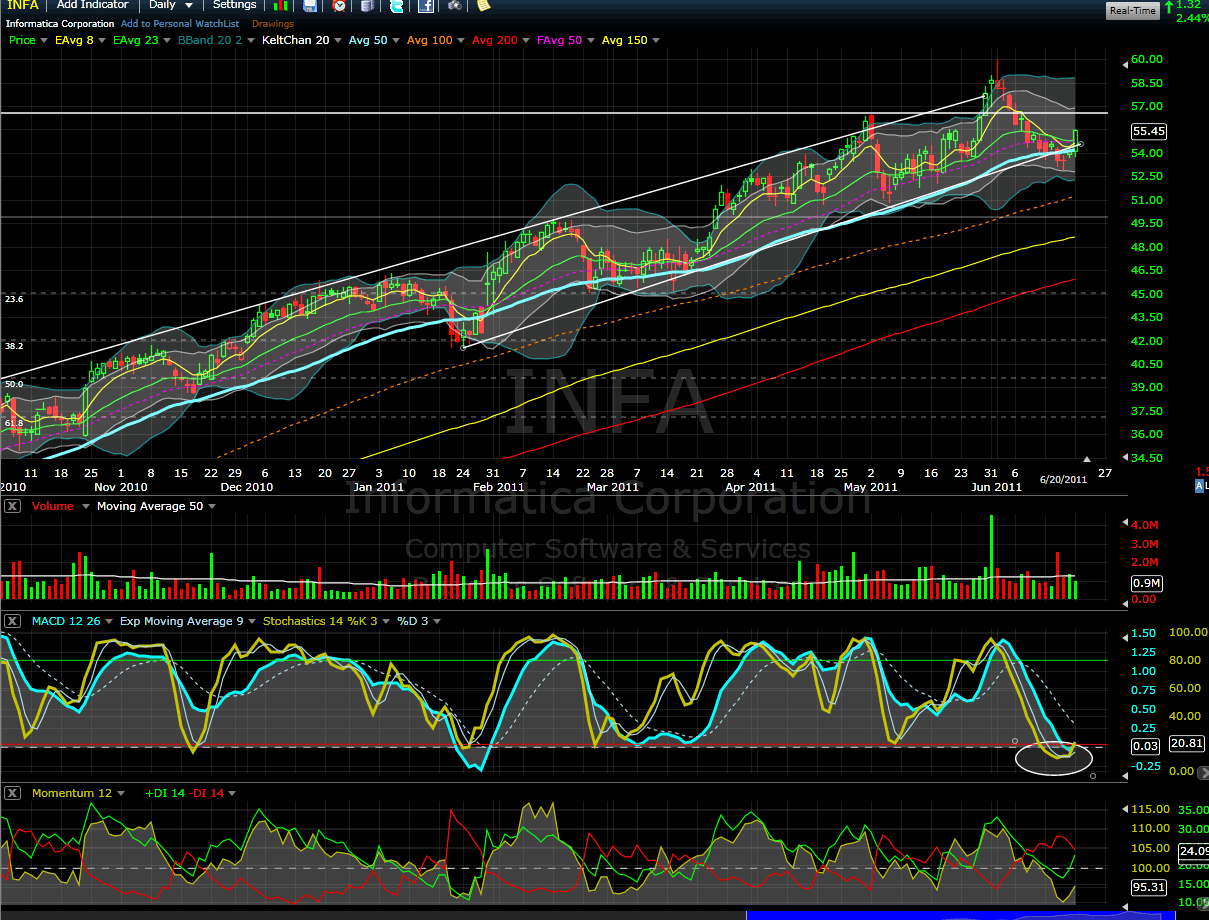
Task: Share chart via the Facebook icon
Action: 426,6
